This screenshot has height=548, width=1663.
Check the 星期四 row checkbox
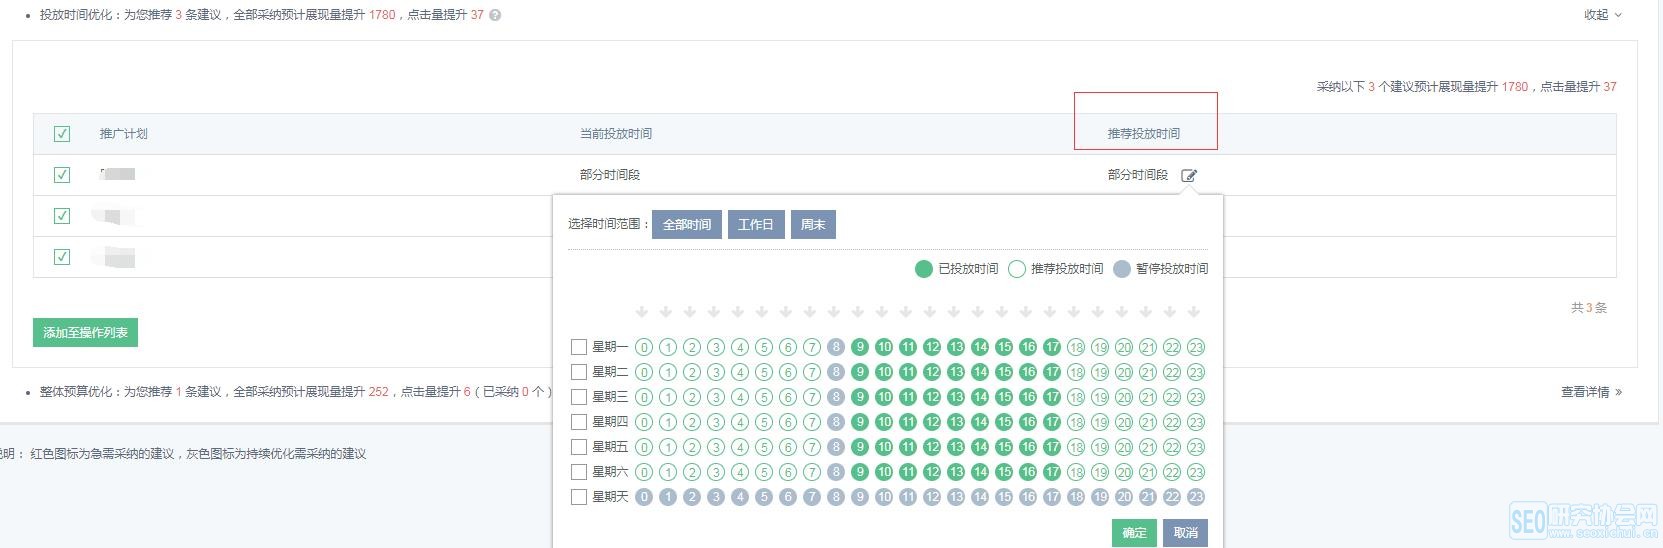(x=578, y=422)
